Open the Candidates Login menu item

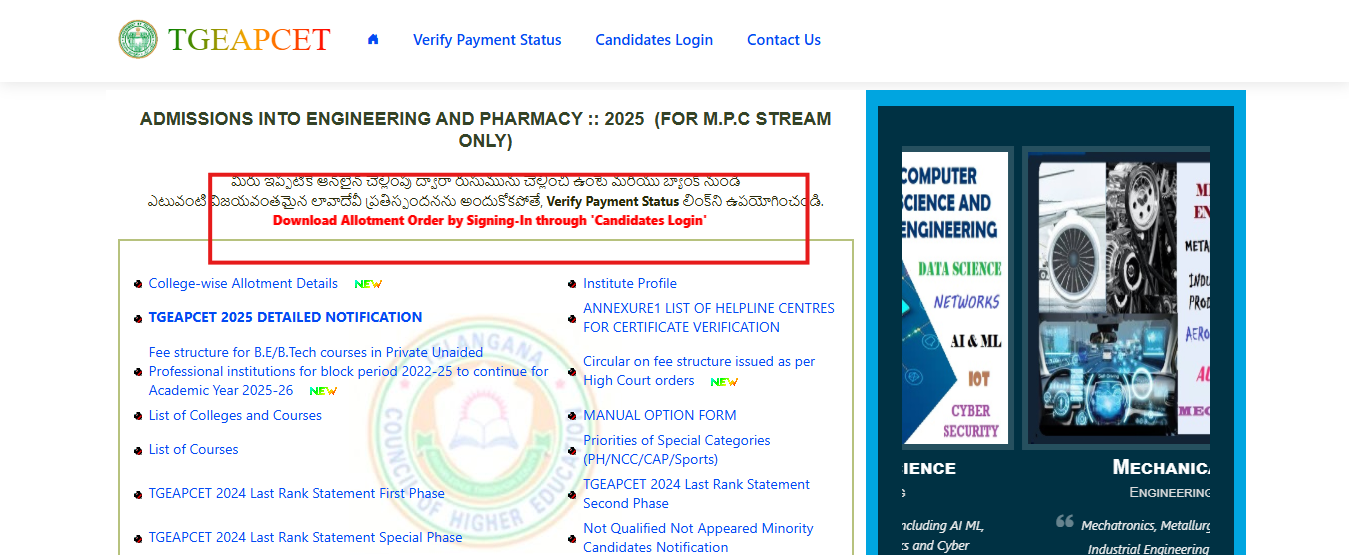tap(654, 40)
